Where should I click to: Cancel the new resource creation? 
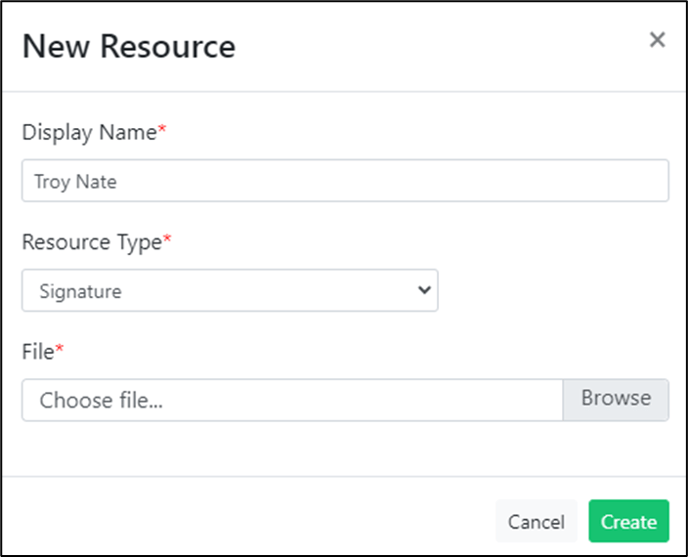pos(536,521)
